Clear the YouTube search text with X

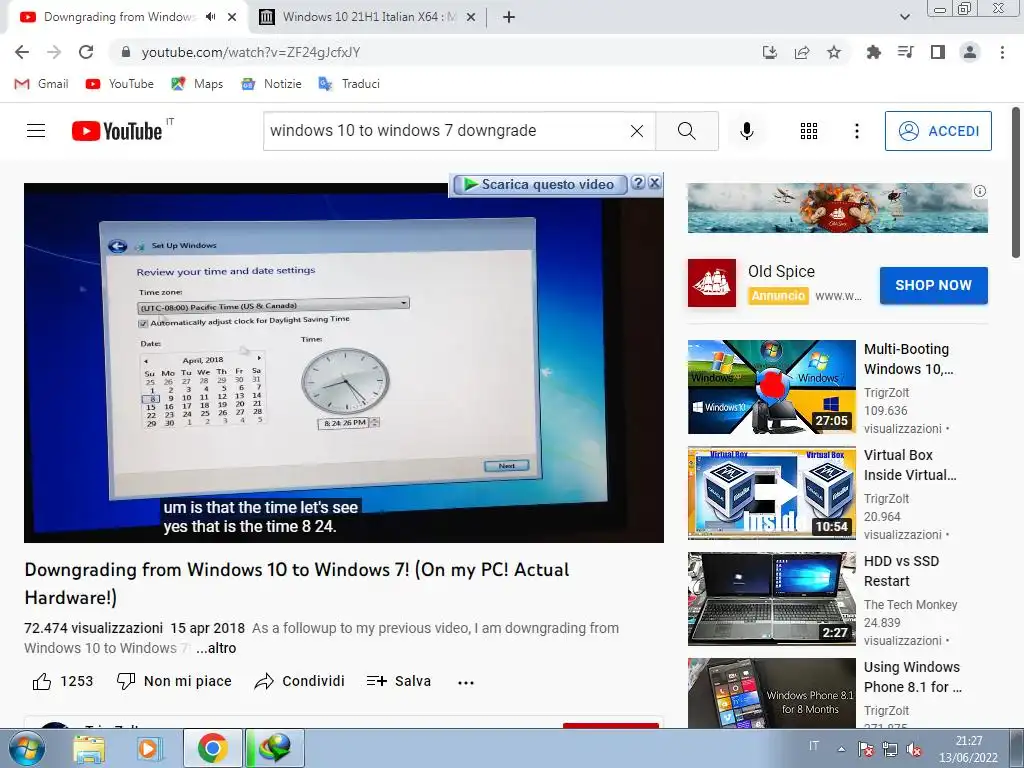click(637, 131)
